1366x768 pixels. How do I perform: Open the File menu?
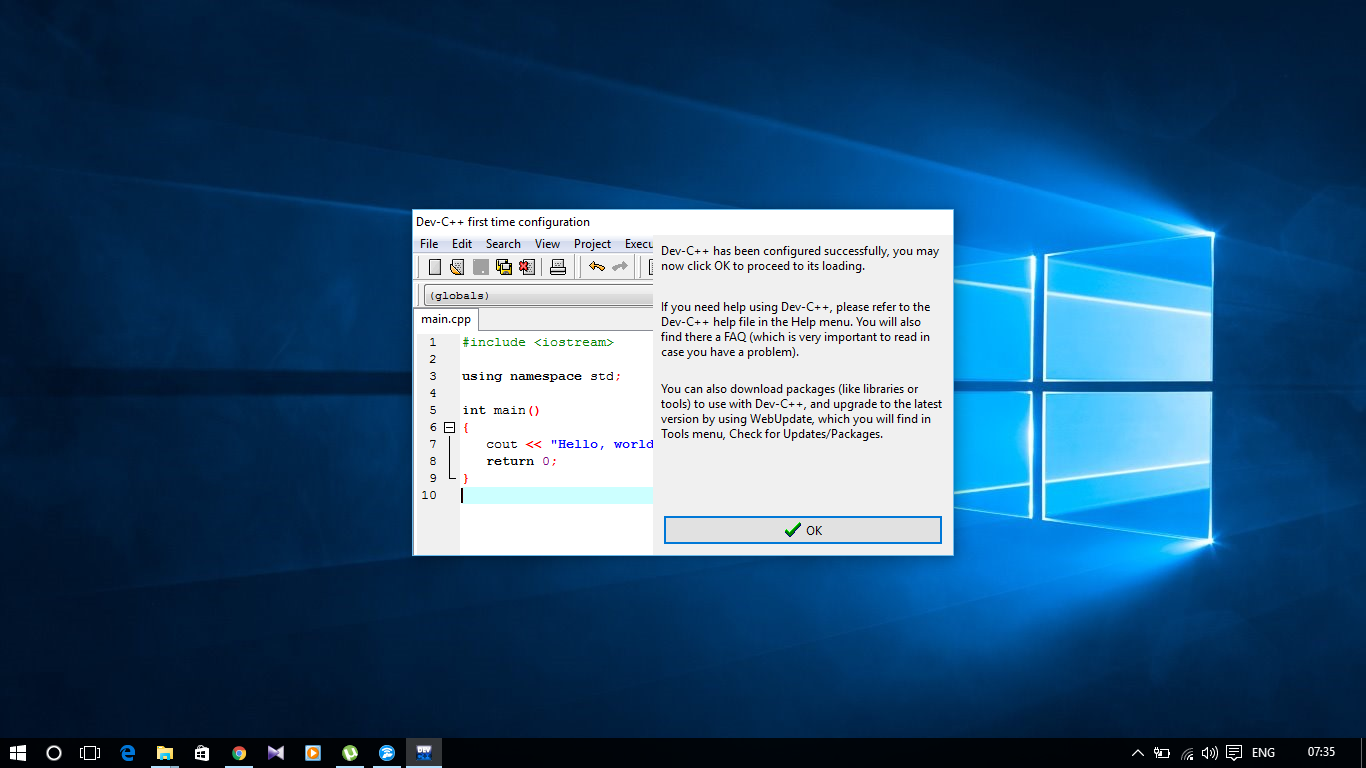pyautogui.click(x=428, y=243)
